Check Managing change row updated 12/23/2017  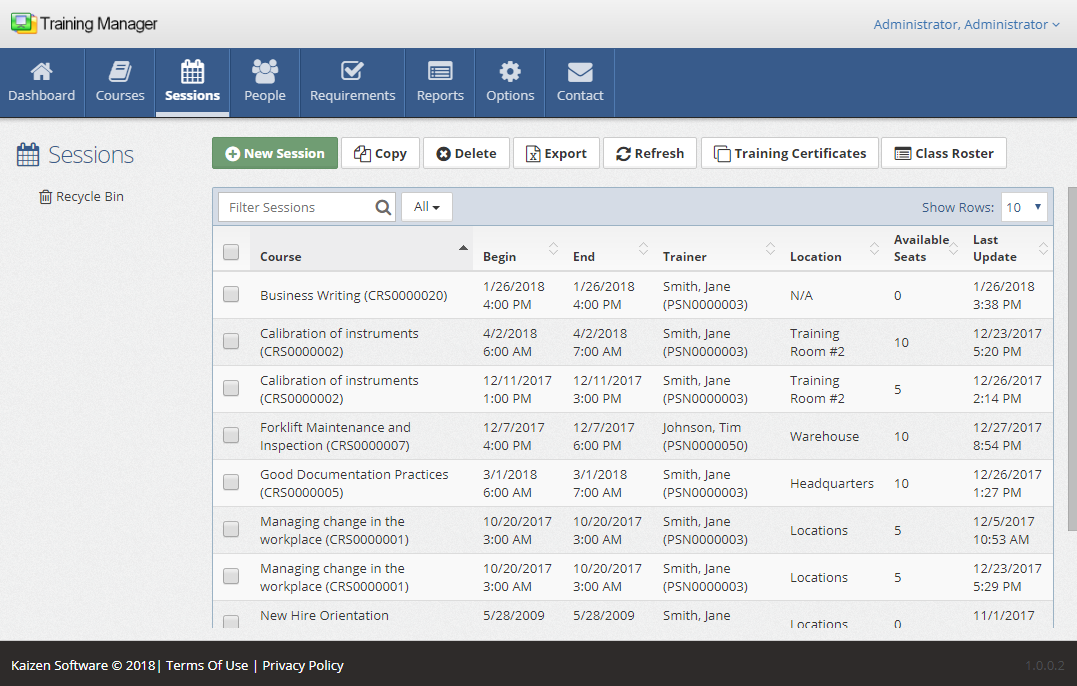tap(231, 577)
